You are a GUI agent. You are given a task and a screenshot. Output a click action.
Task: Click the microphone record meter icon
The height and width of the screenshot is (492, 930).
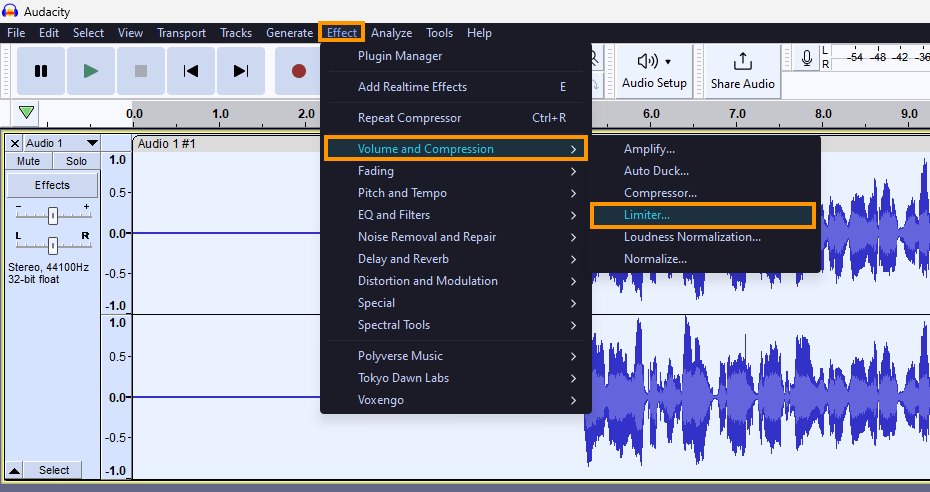(807, 58)
